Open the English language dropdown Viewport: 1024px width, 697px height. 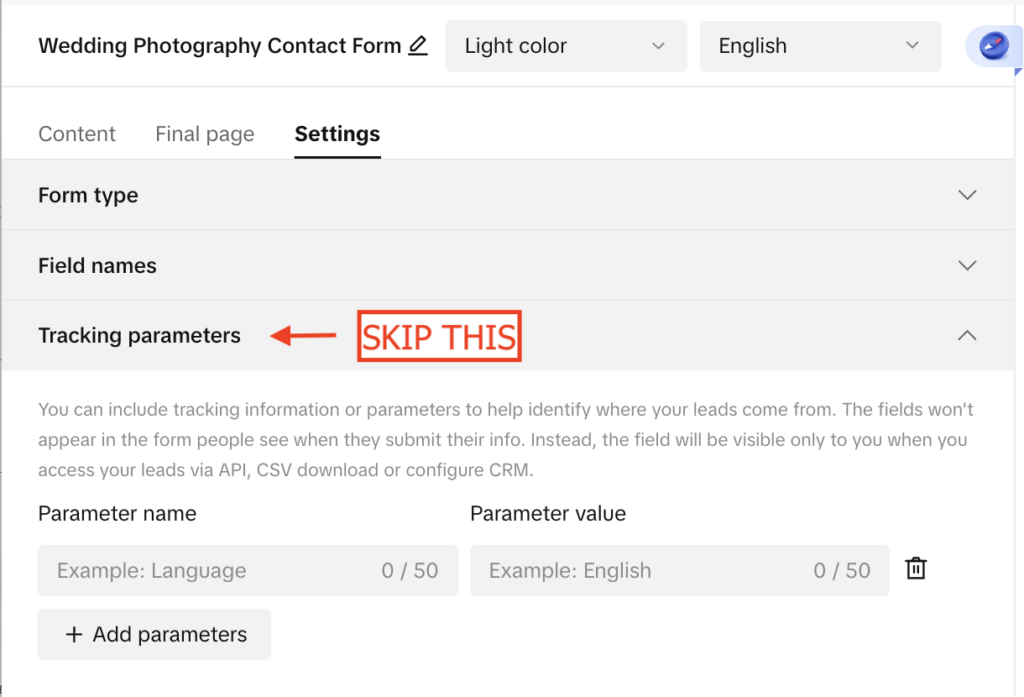pyautogui.click(x=820, y=46)
